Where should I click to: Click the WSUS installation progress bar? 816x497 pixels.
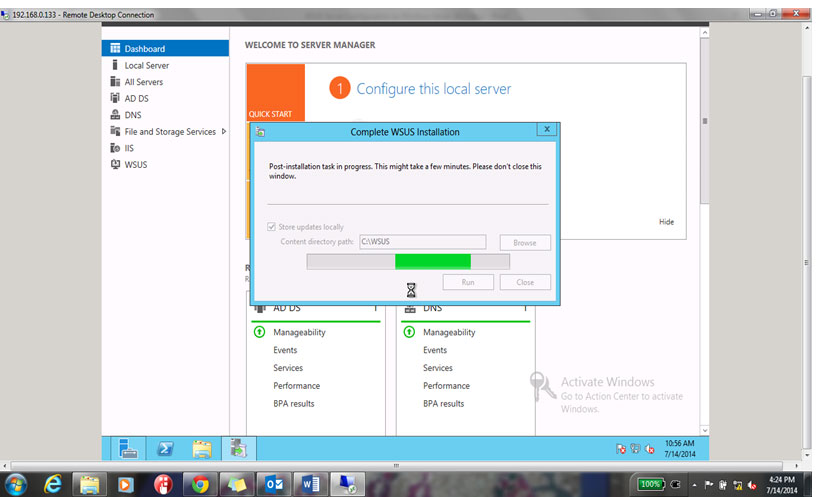pos(408,261)
